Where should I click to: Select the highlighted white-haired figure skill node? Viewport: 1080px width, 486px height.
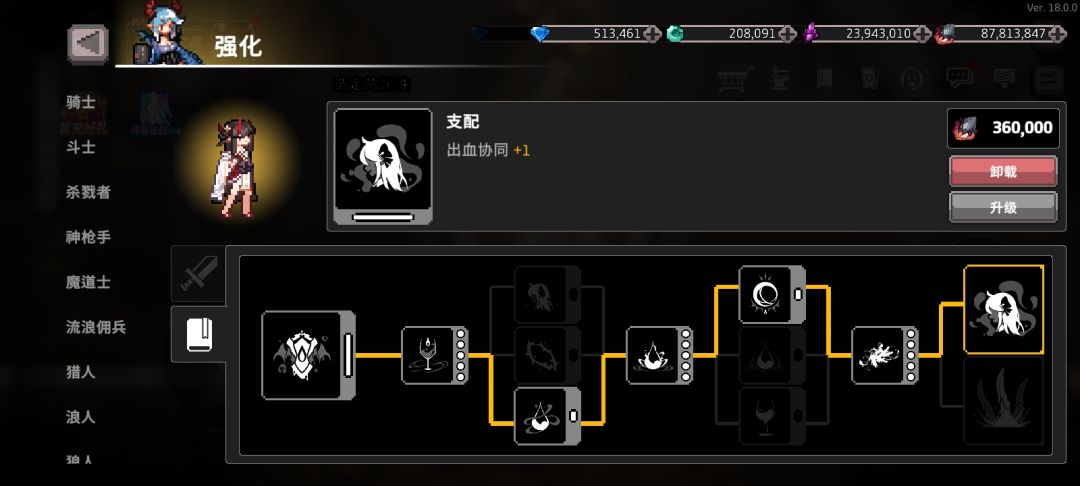click(1004, 309)
